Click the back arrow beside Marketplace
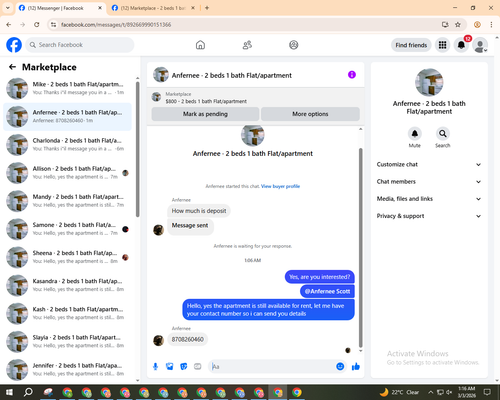The width and height of the screenshot is (500, 400). point(12,67)
